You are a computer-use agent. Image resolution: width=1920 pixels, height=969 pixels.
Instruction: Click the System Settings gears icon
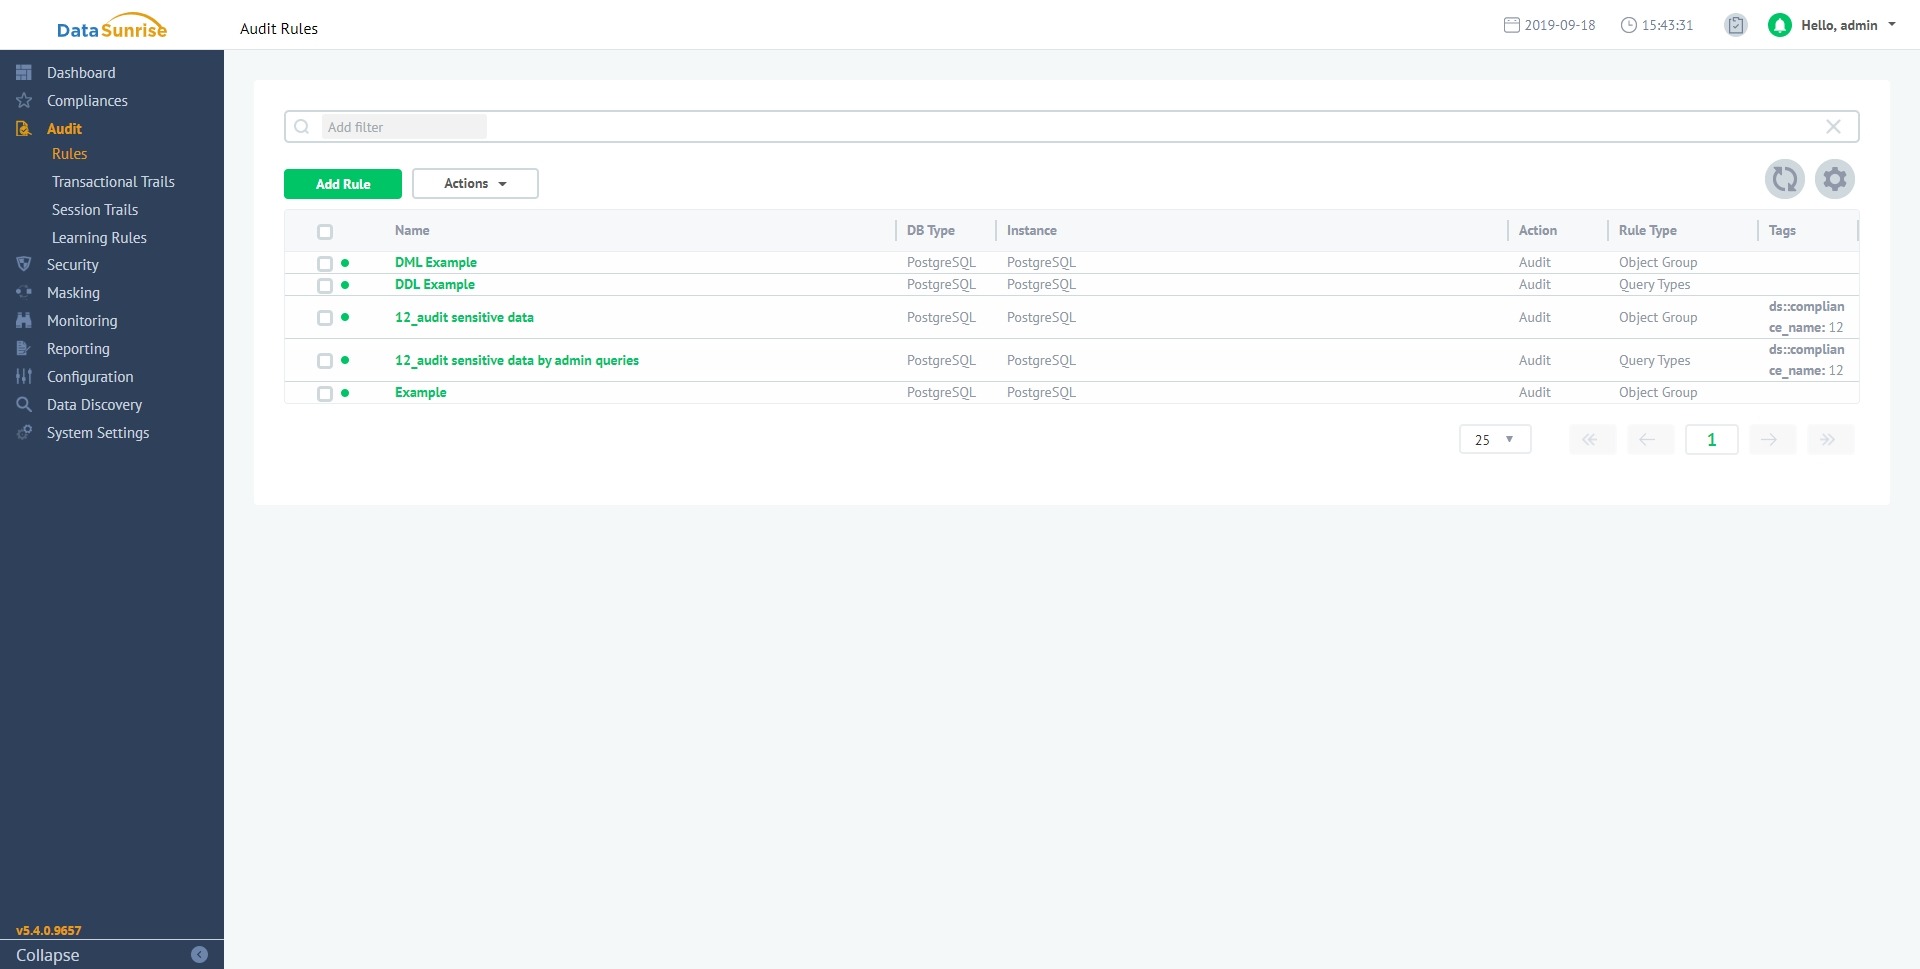24,432
